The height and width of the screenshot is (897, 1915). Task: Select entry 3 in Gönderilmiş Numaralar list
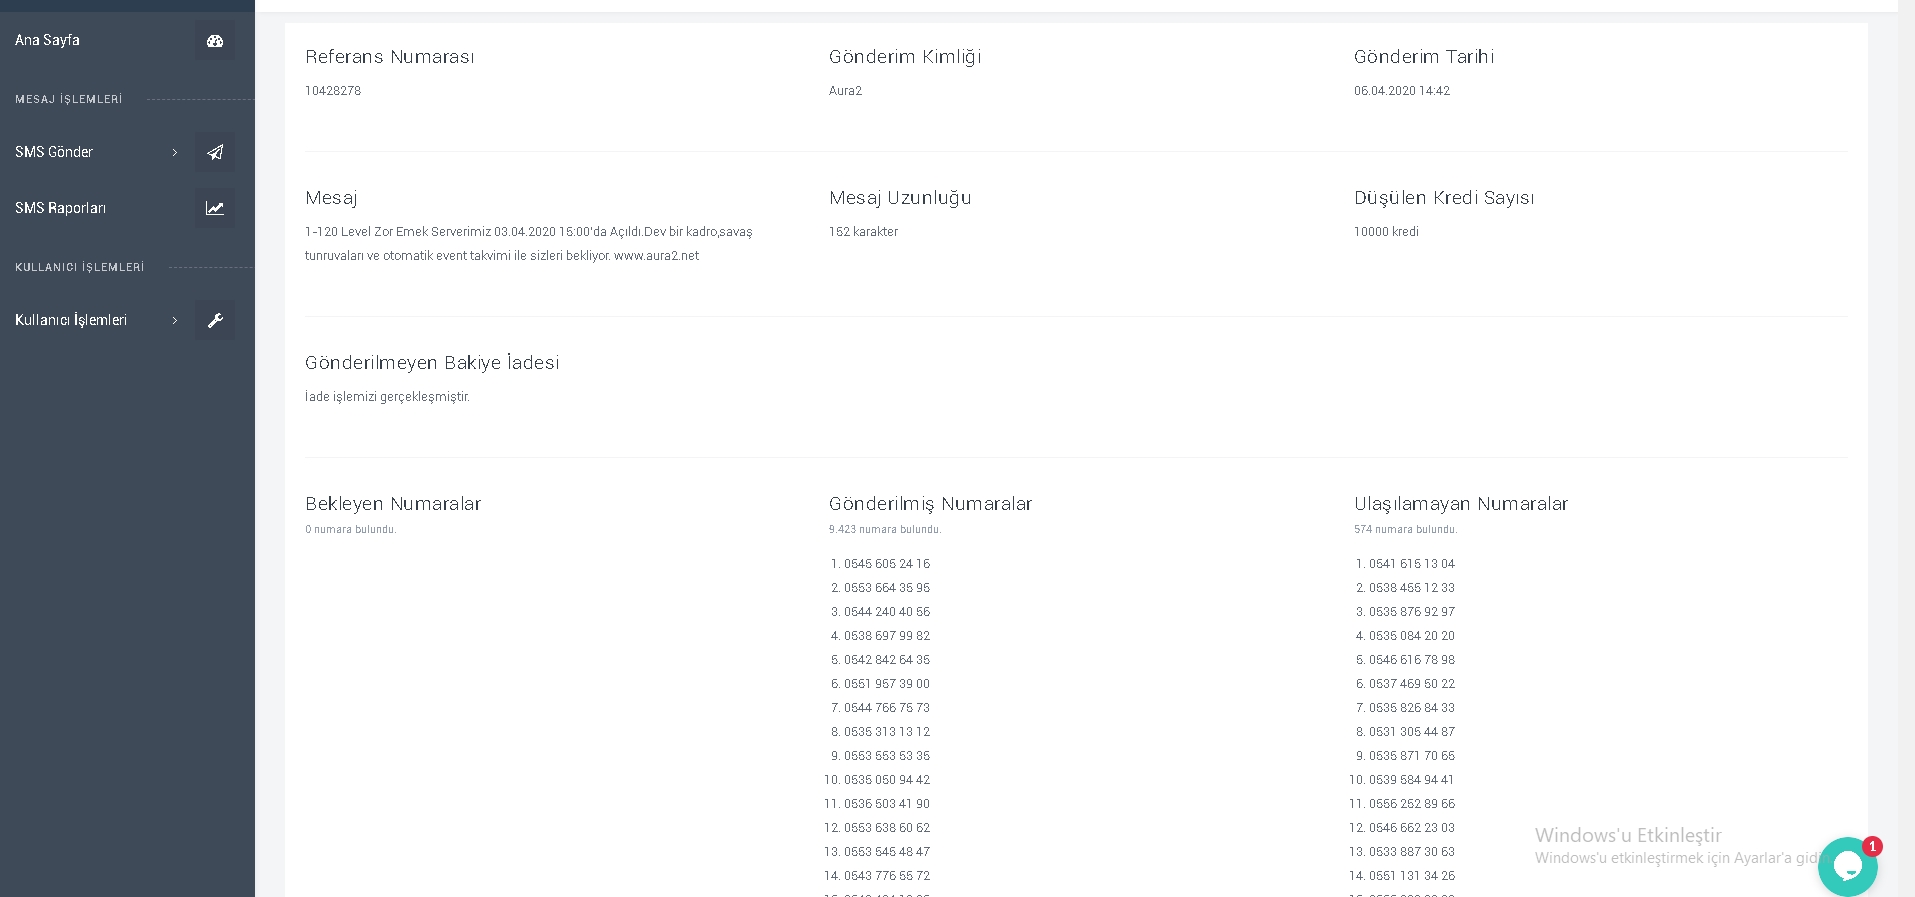coord(887,612)
